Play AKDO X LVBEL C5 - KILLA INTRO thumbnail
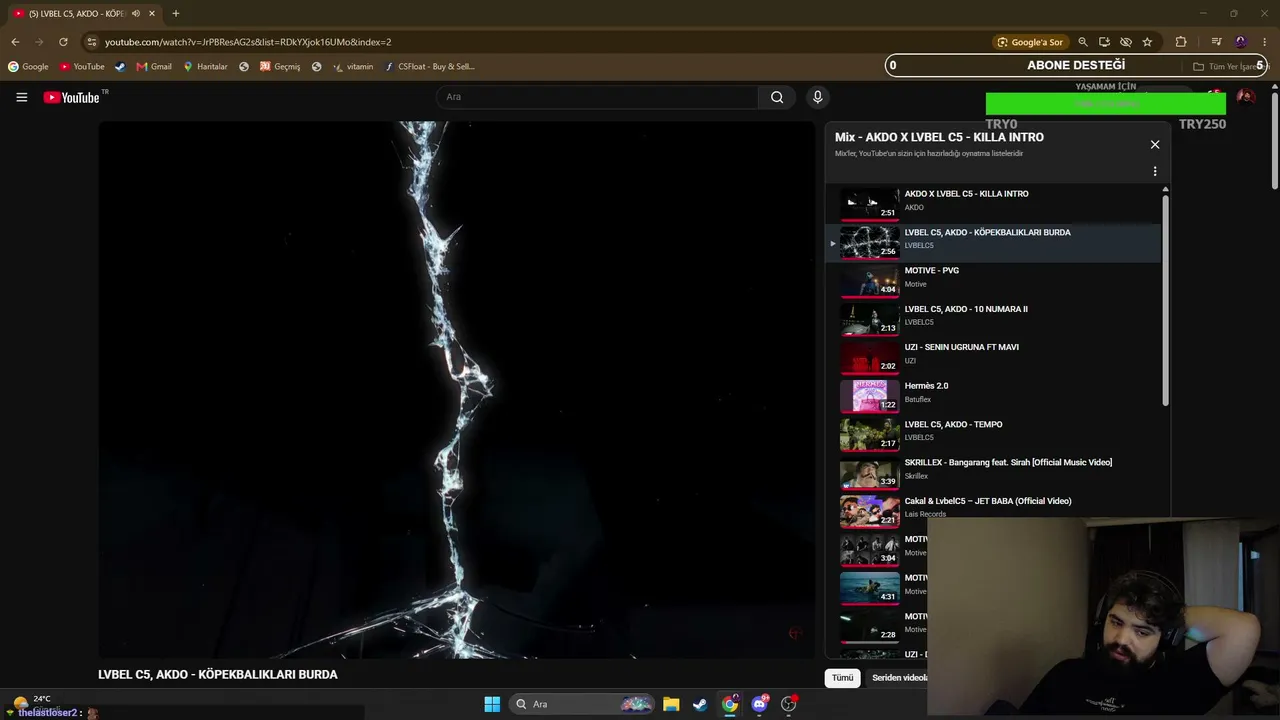This screenshot has width=1280, height=720. click(x=869, y=203)
